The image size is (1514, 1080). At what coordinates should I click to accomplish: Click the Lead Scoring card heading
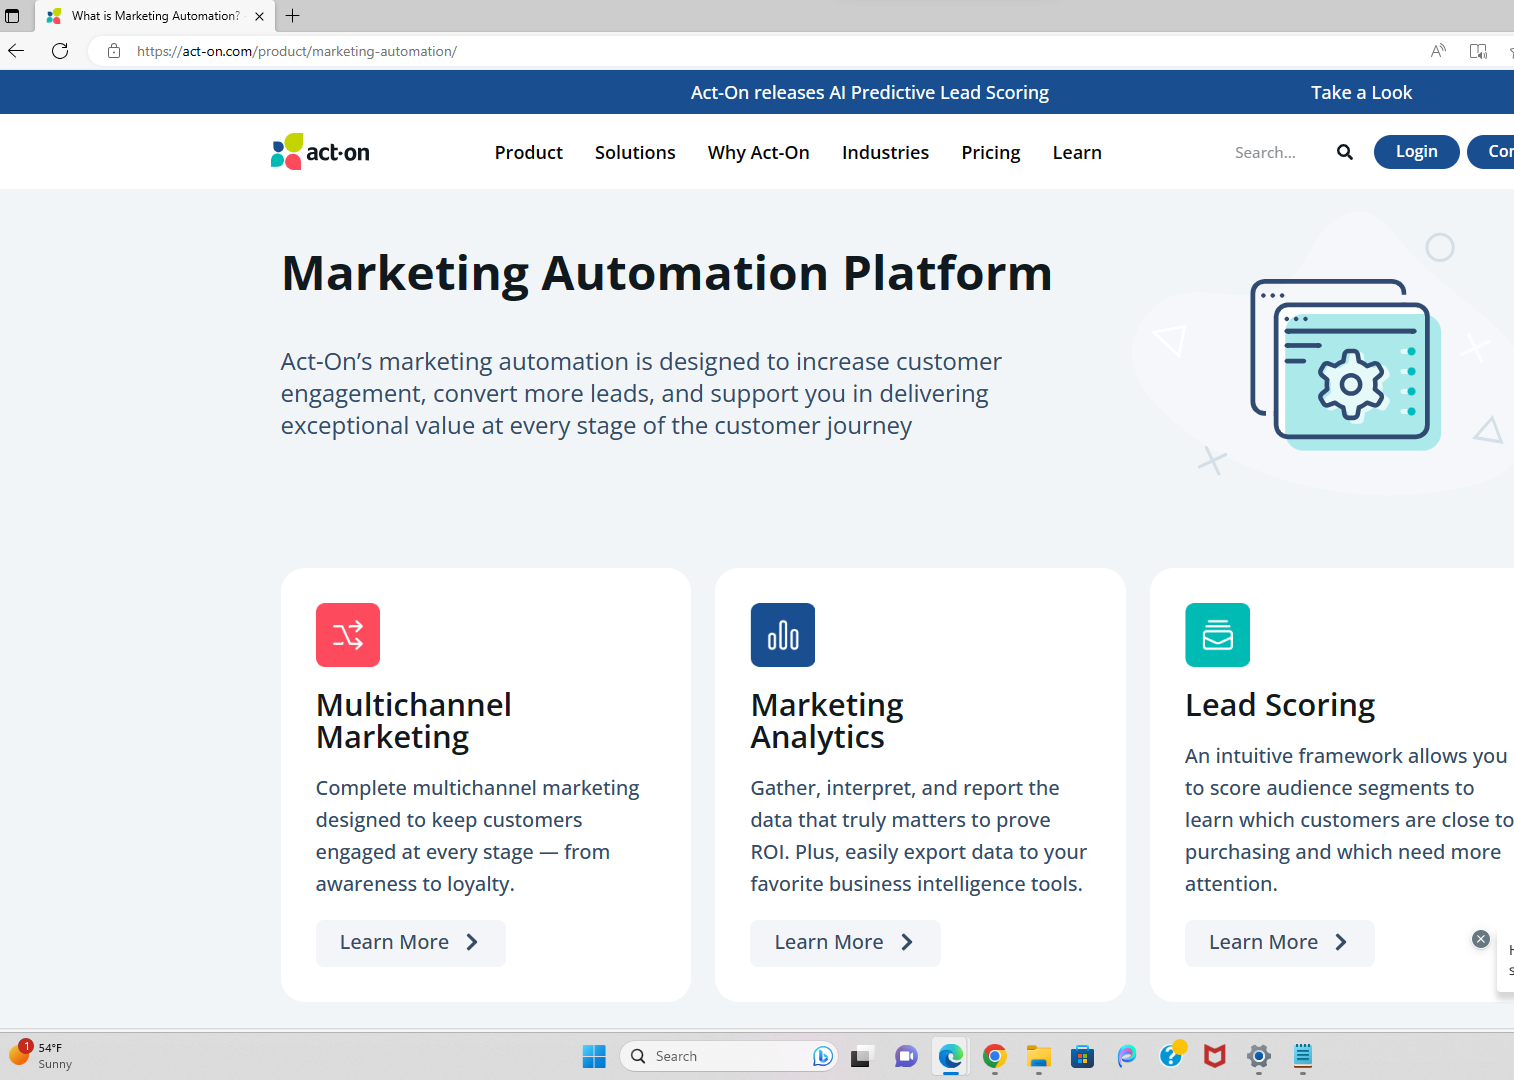tap(1280, 705)
